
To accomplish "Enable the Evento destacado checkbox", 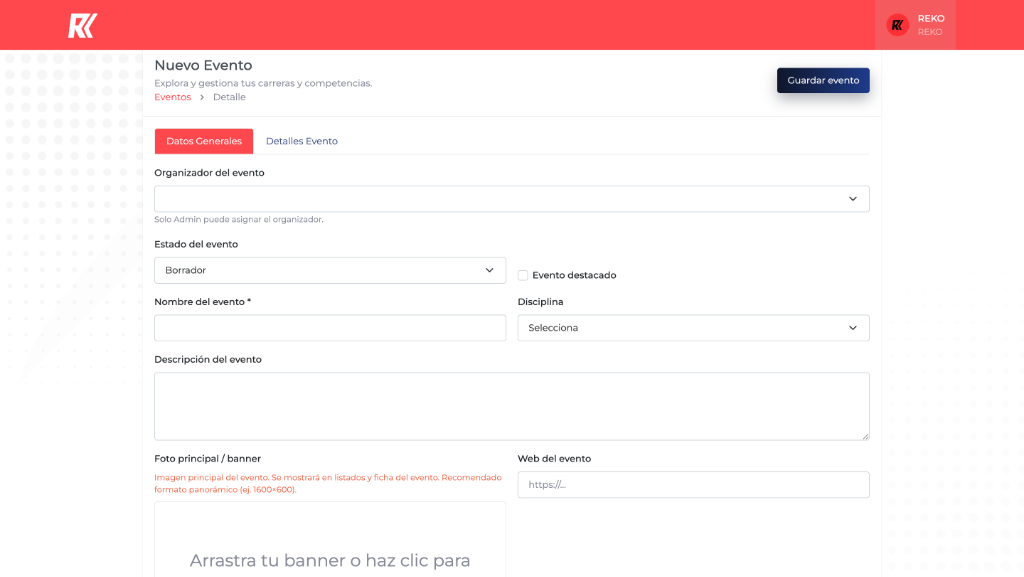I will (x=523, y=275).
